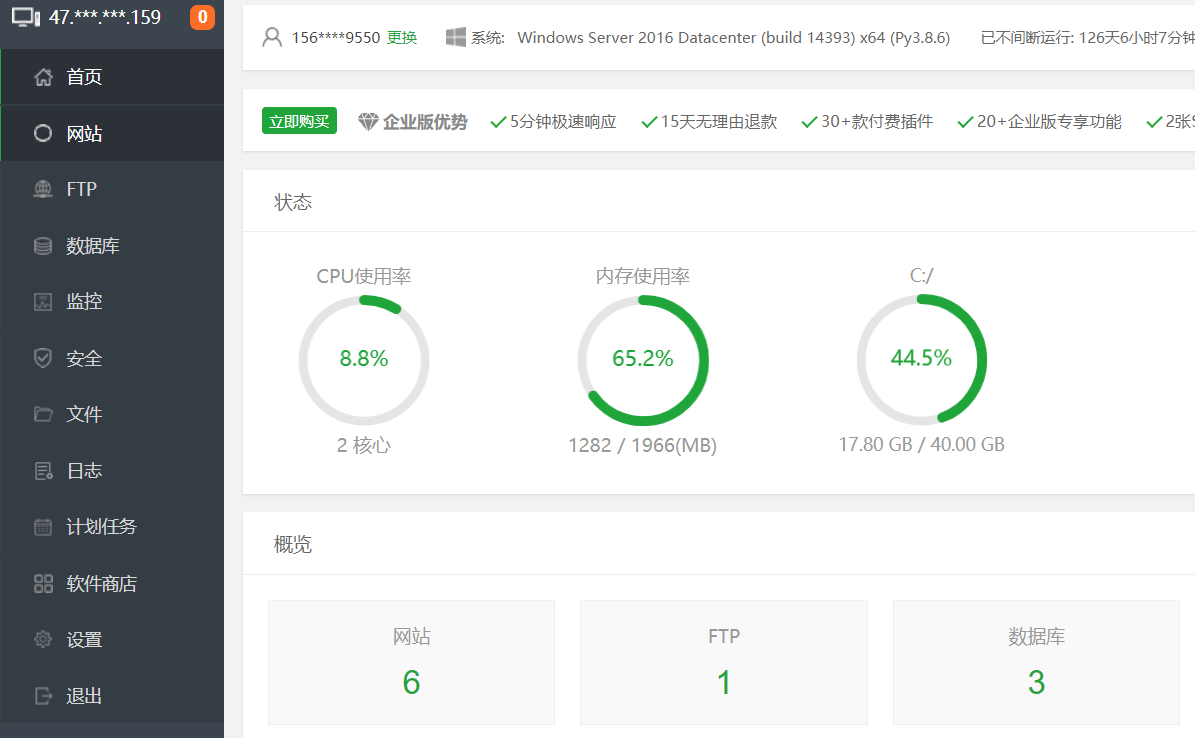Click the files folder icon
The image size is (1195, 738).
(43, 414)
